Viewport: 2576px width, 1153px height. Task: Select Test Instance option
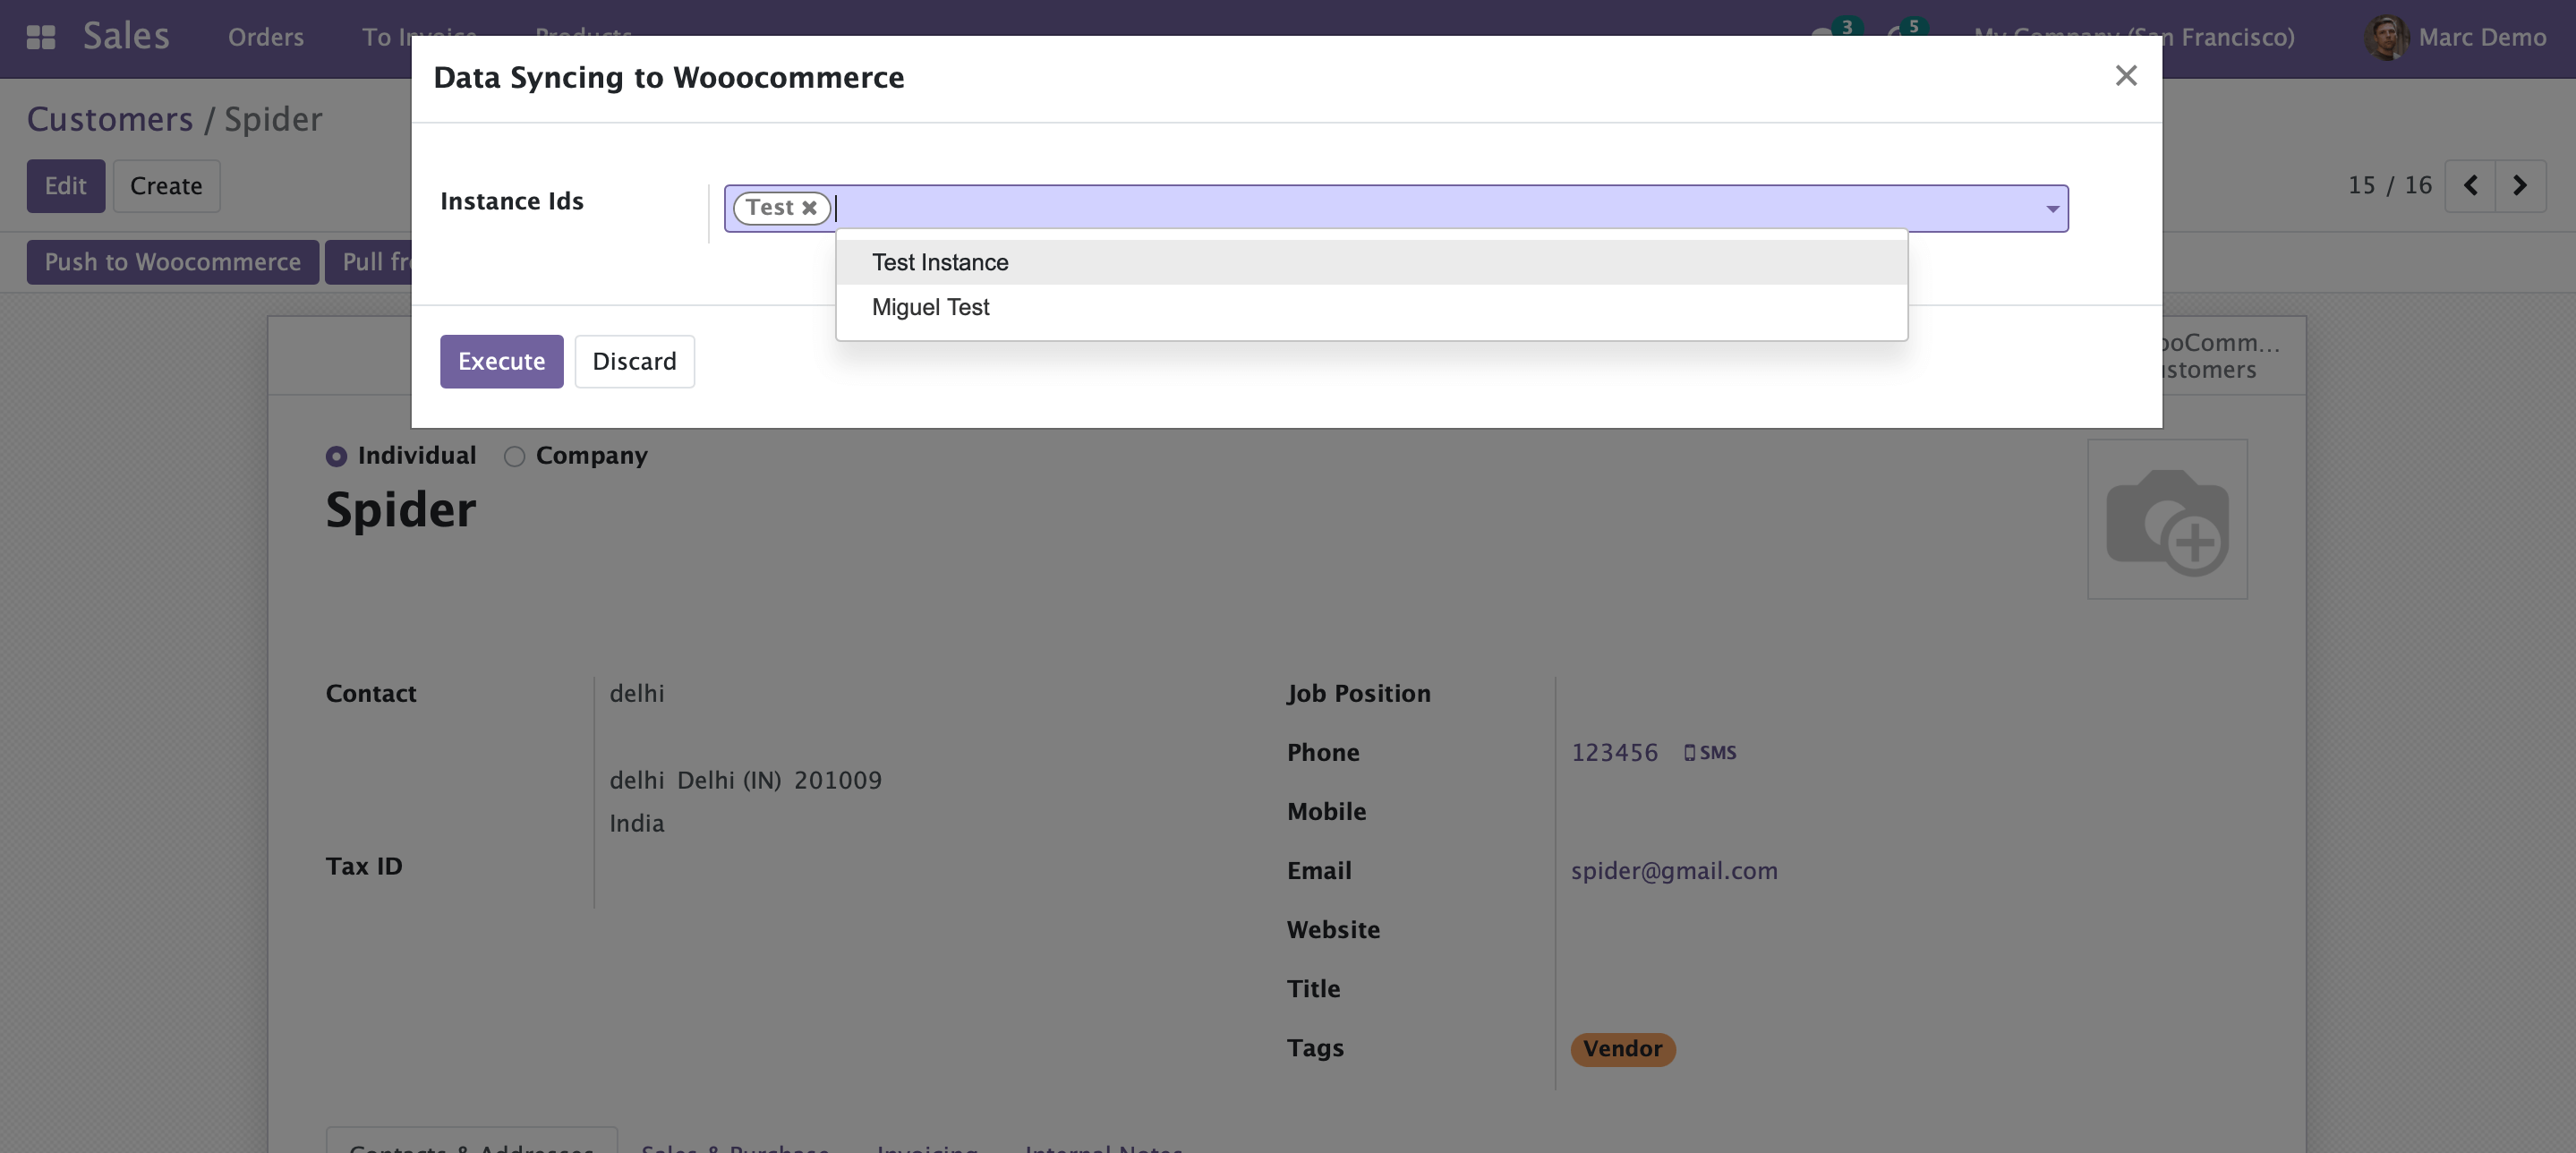click(x=939, y=262)
